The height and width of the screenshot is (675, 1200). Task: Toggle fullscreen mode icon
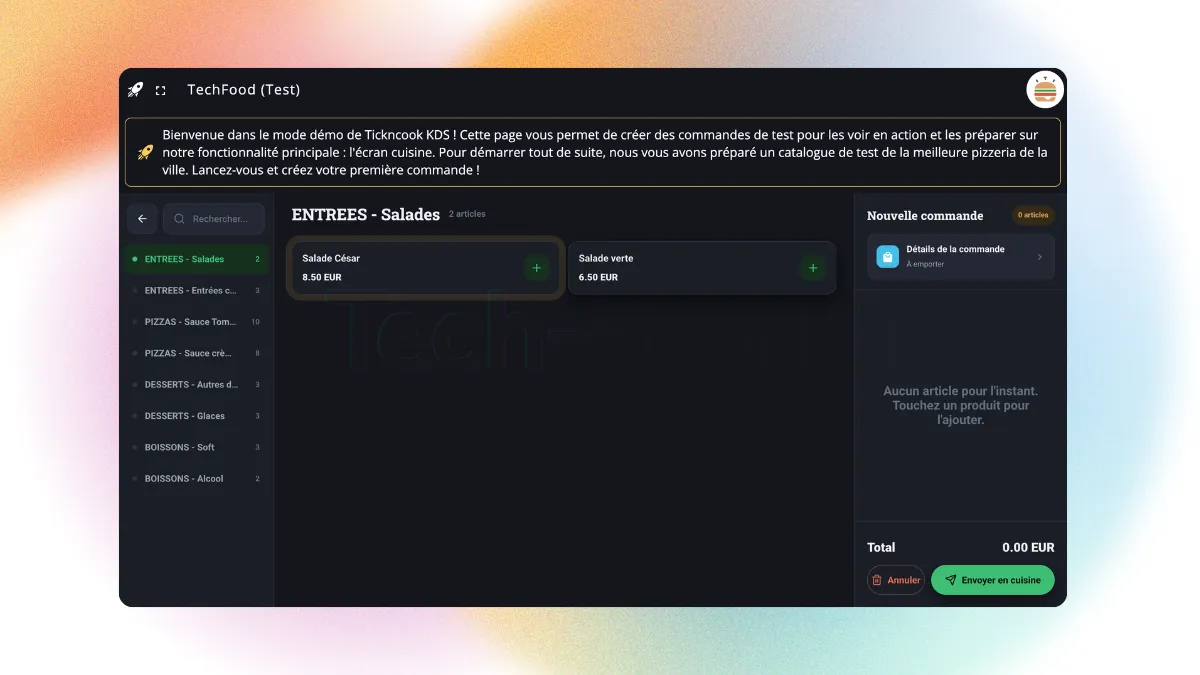coord(160,90)
